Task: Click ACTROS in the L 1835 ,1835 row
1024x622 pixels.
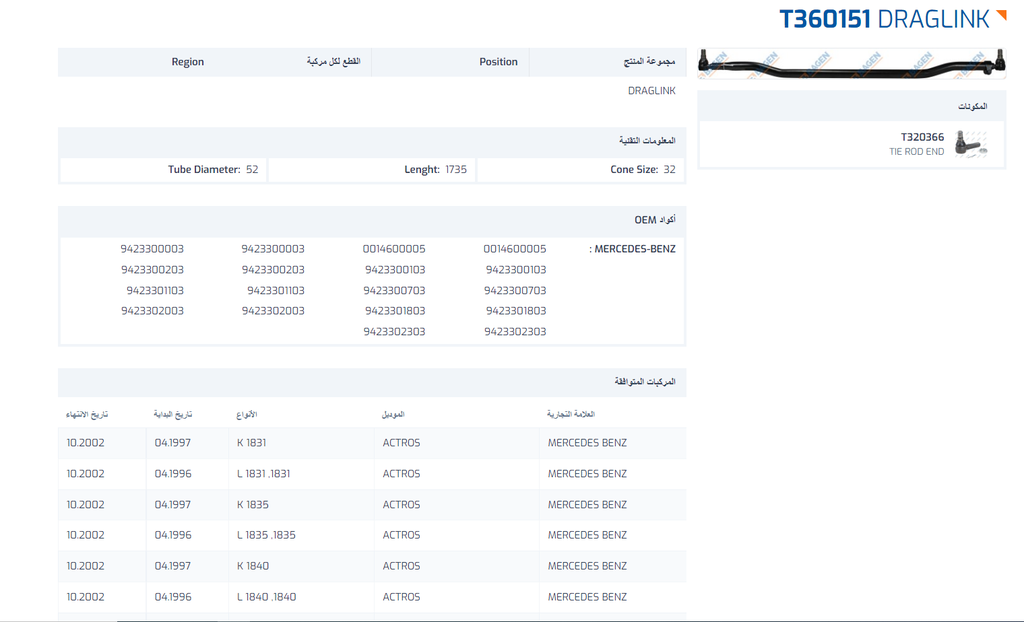Action: [x=401, y=535]
